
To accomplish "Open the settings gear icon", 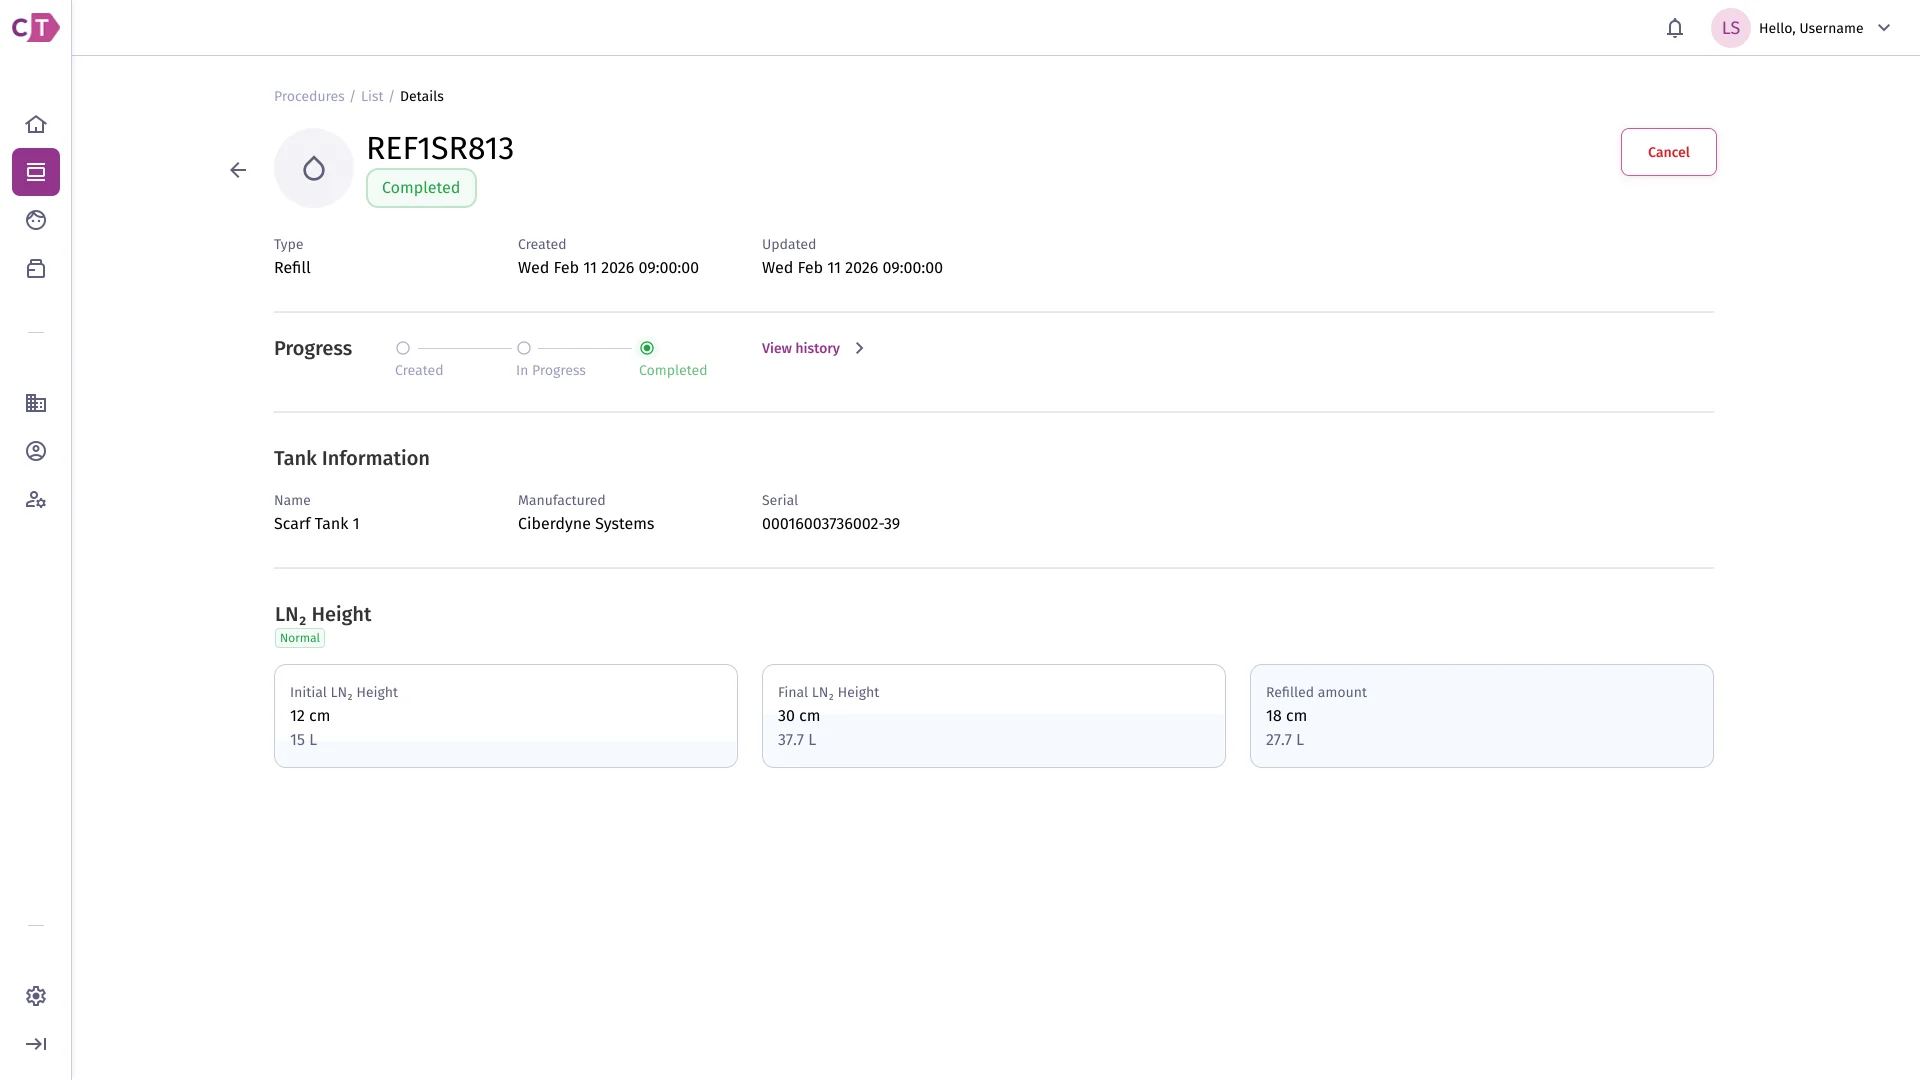I will [36, 996].
